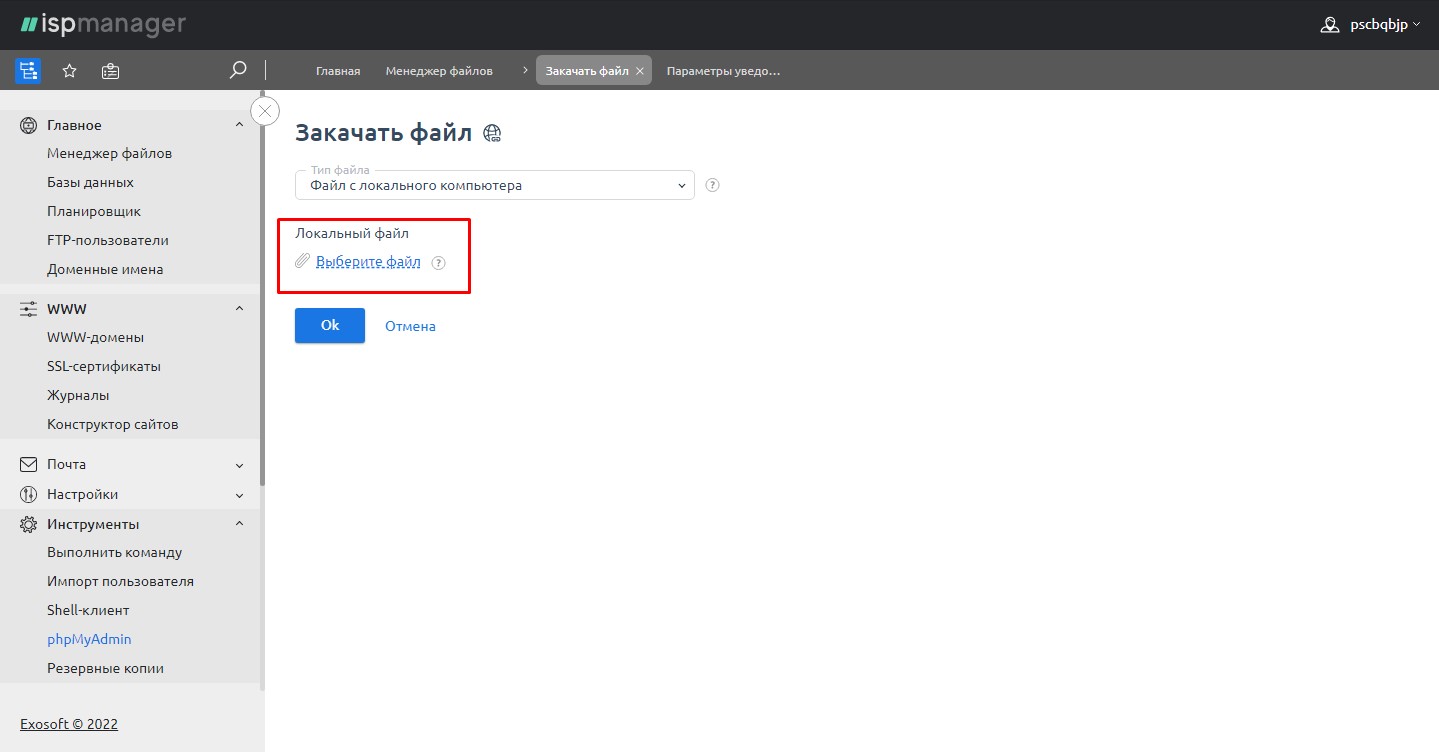Screen dimensions: 1439x752
Task: Open the pscbqbjp user menu dropdown
Action: pos(1385,25)
